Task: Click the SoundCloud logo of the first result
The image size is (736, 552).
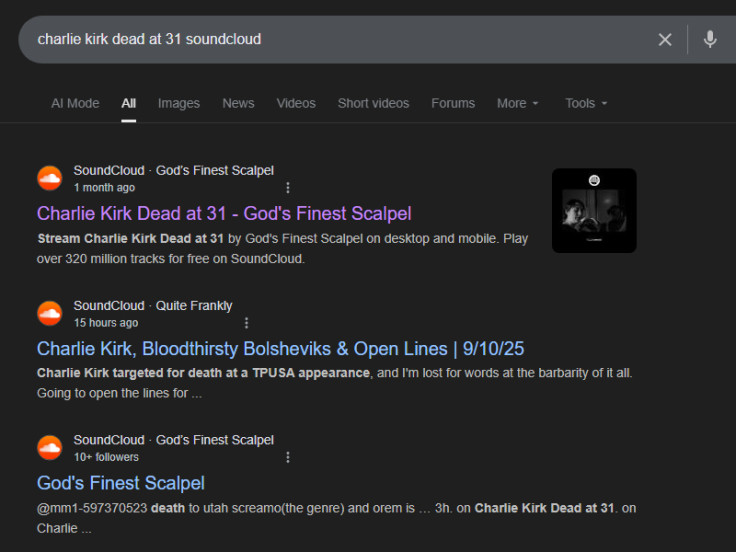Action: tap(49, 178)
